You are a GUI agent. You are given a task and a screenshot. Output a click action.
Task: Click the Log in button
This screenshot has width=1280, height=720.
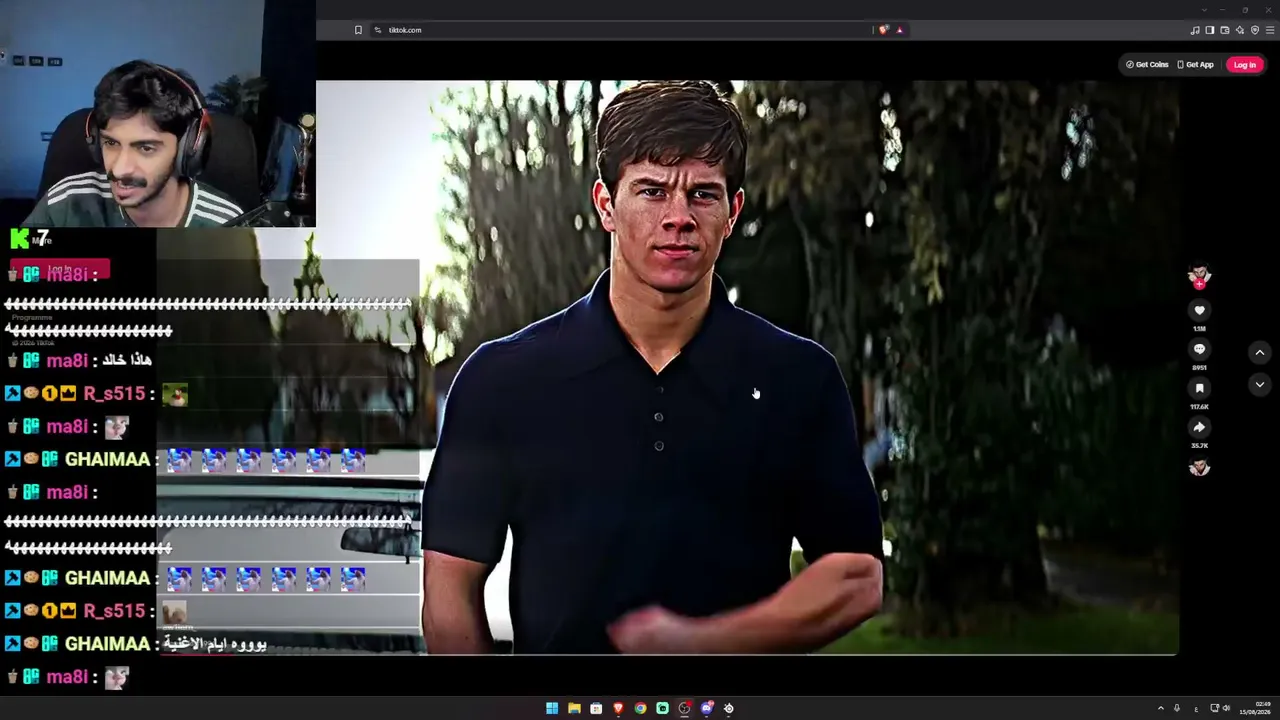point(1244,65)
